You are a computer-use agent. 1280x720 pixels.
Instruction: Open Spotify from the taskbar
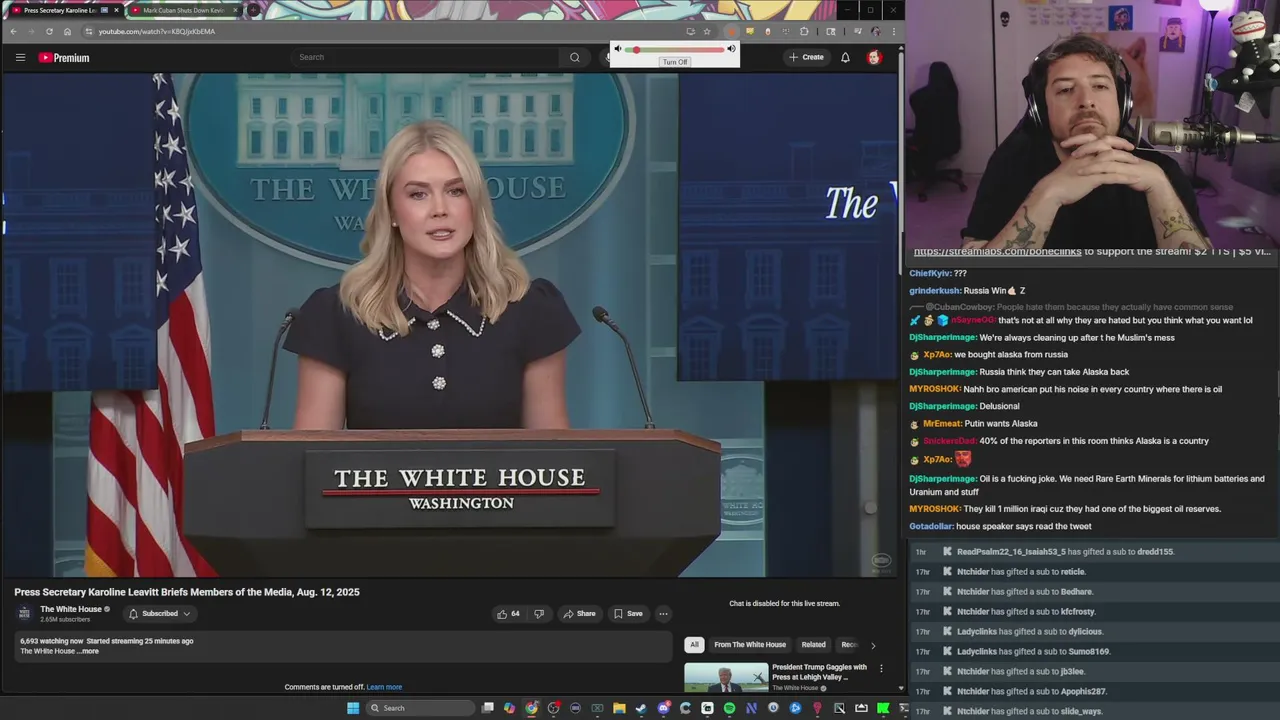[x=729, y=708]
